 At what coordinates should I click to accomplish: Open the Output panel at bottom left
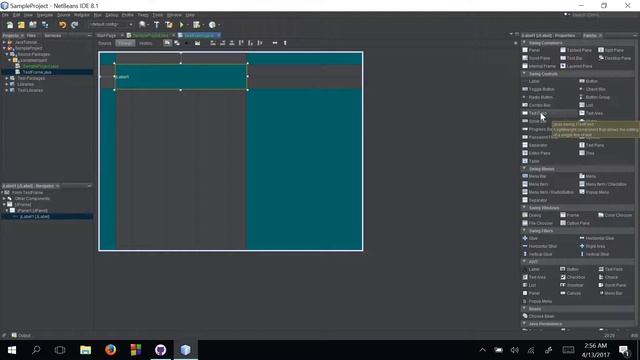[21, 336]
